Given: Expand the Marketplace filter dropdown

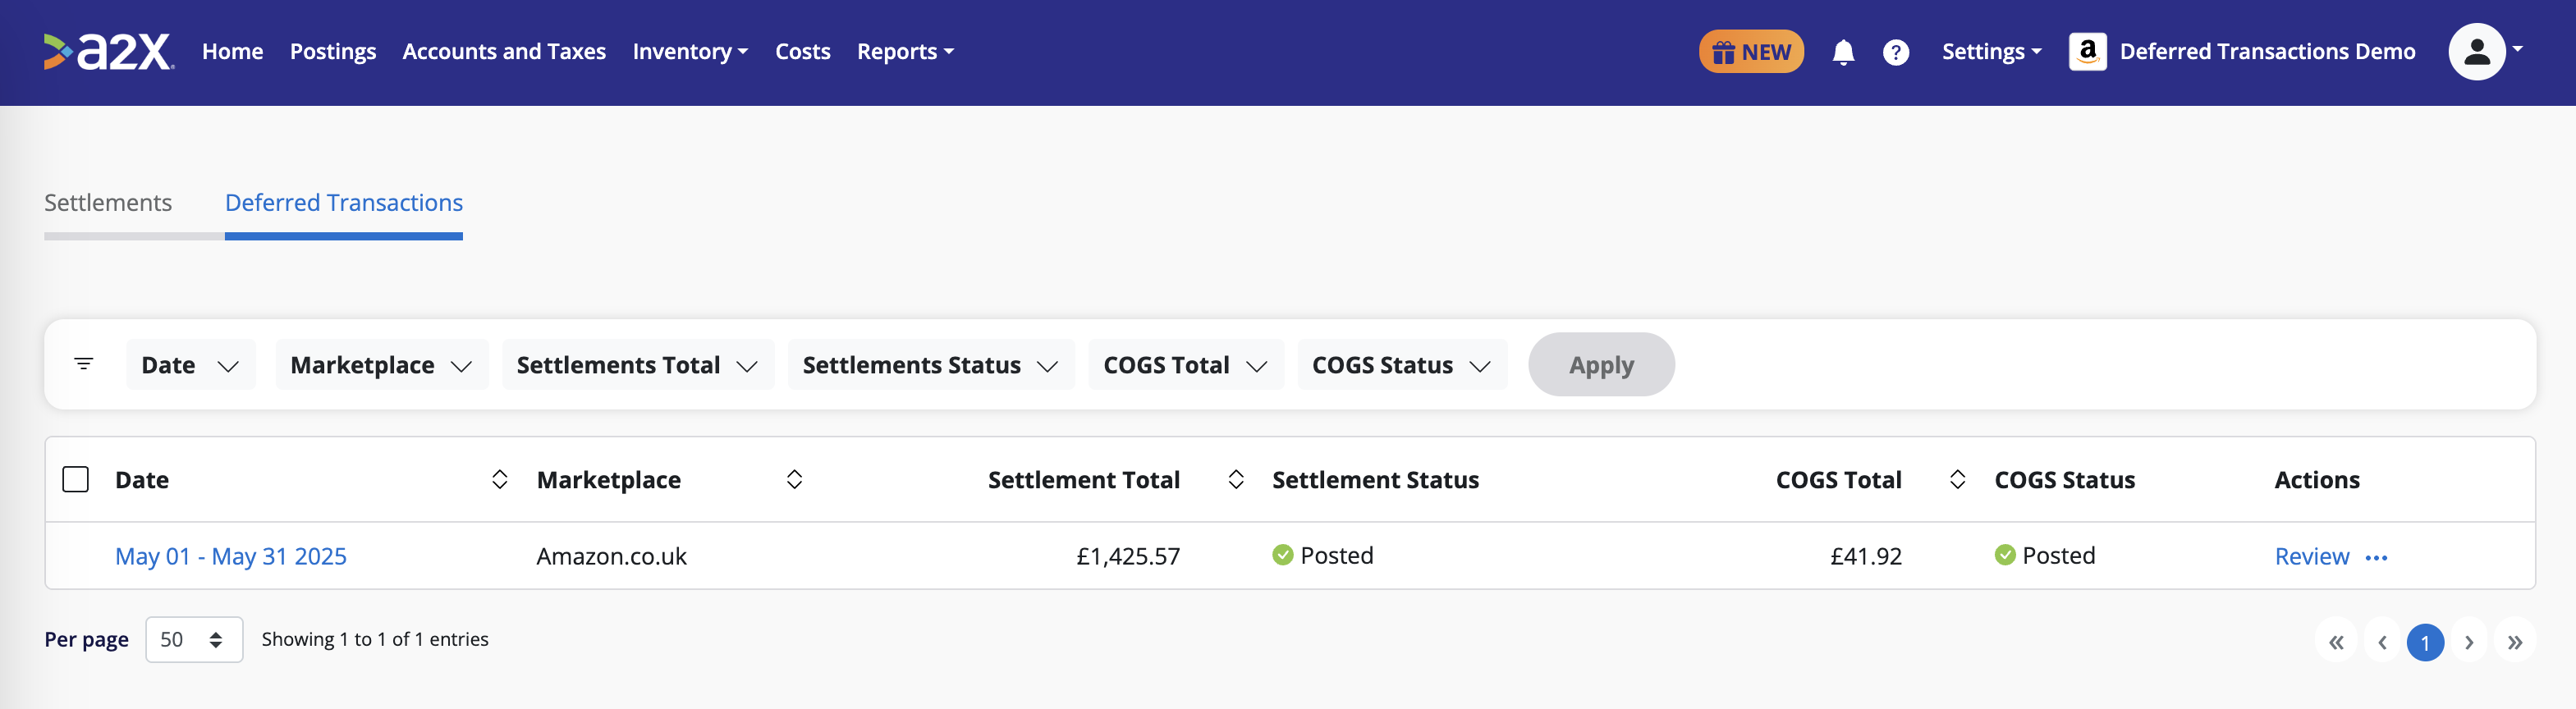Looking at the screenshot, I should click(x=381, y=365).
